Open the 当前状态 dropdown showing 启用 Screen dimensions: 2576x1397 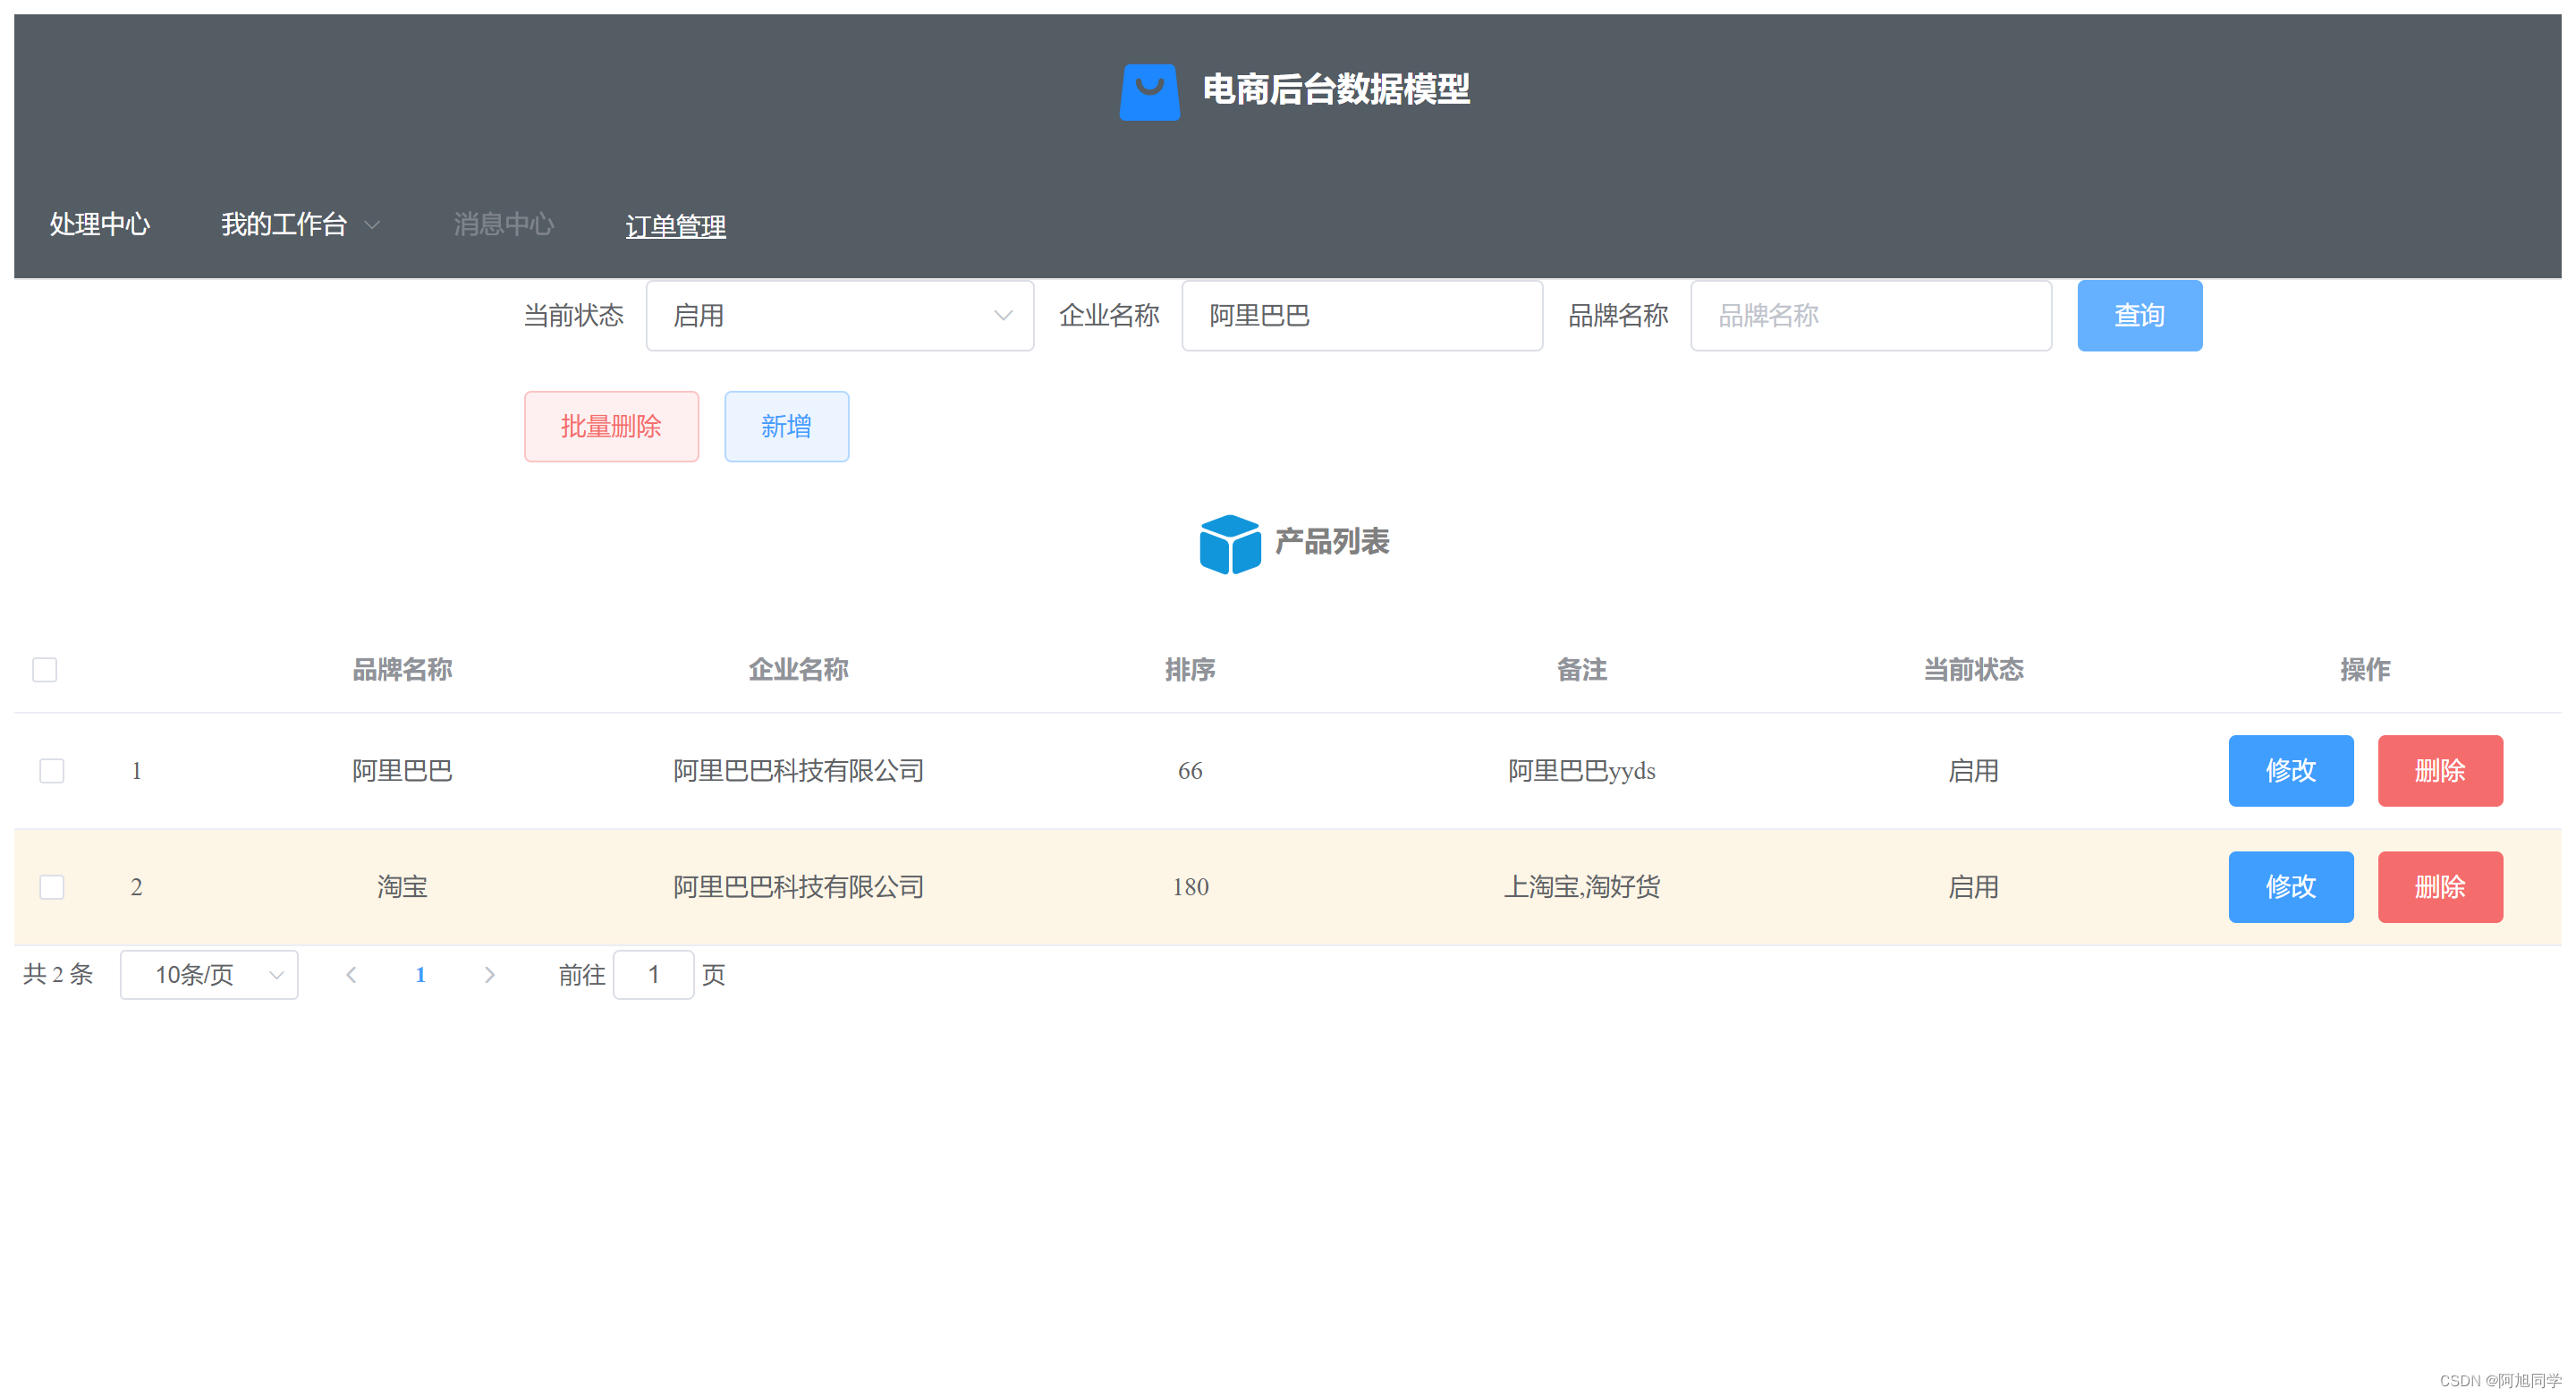point(839,315)
